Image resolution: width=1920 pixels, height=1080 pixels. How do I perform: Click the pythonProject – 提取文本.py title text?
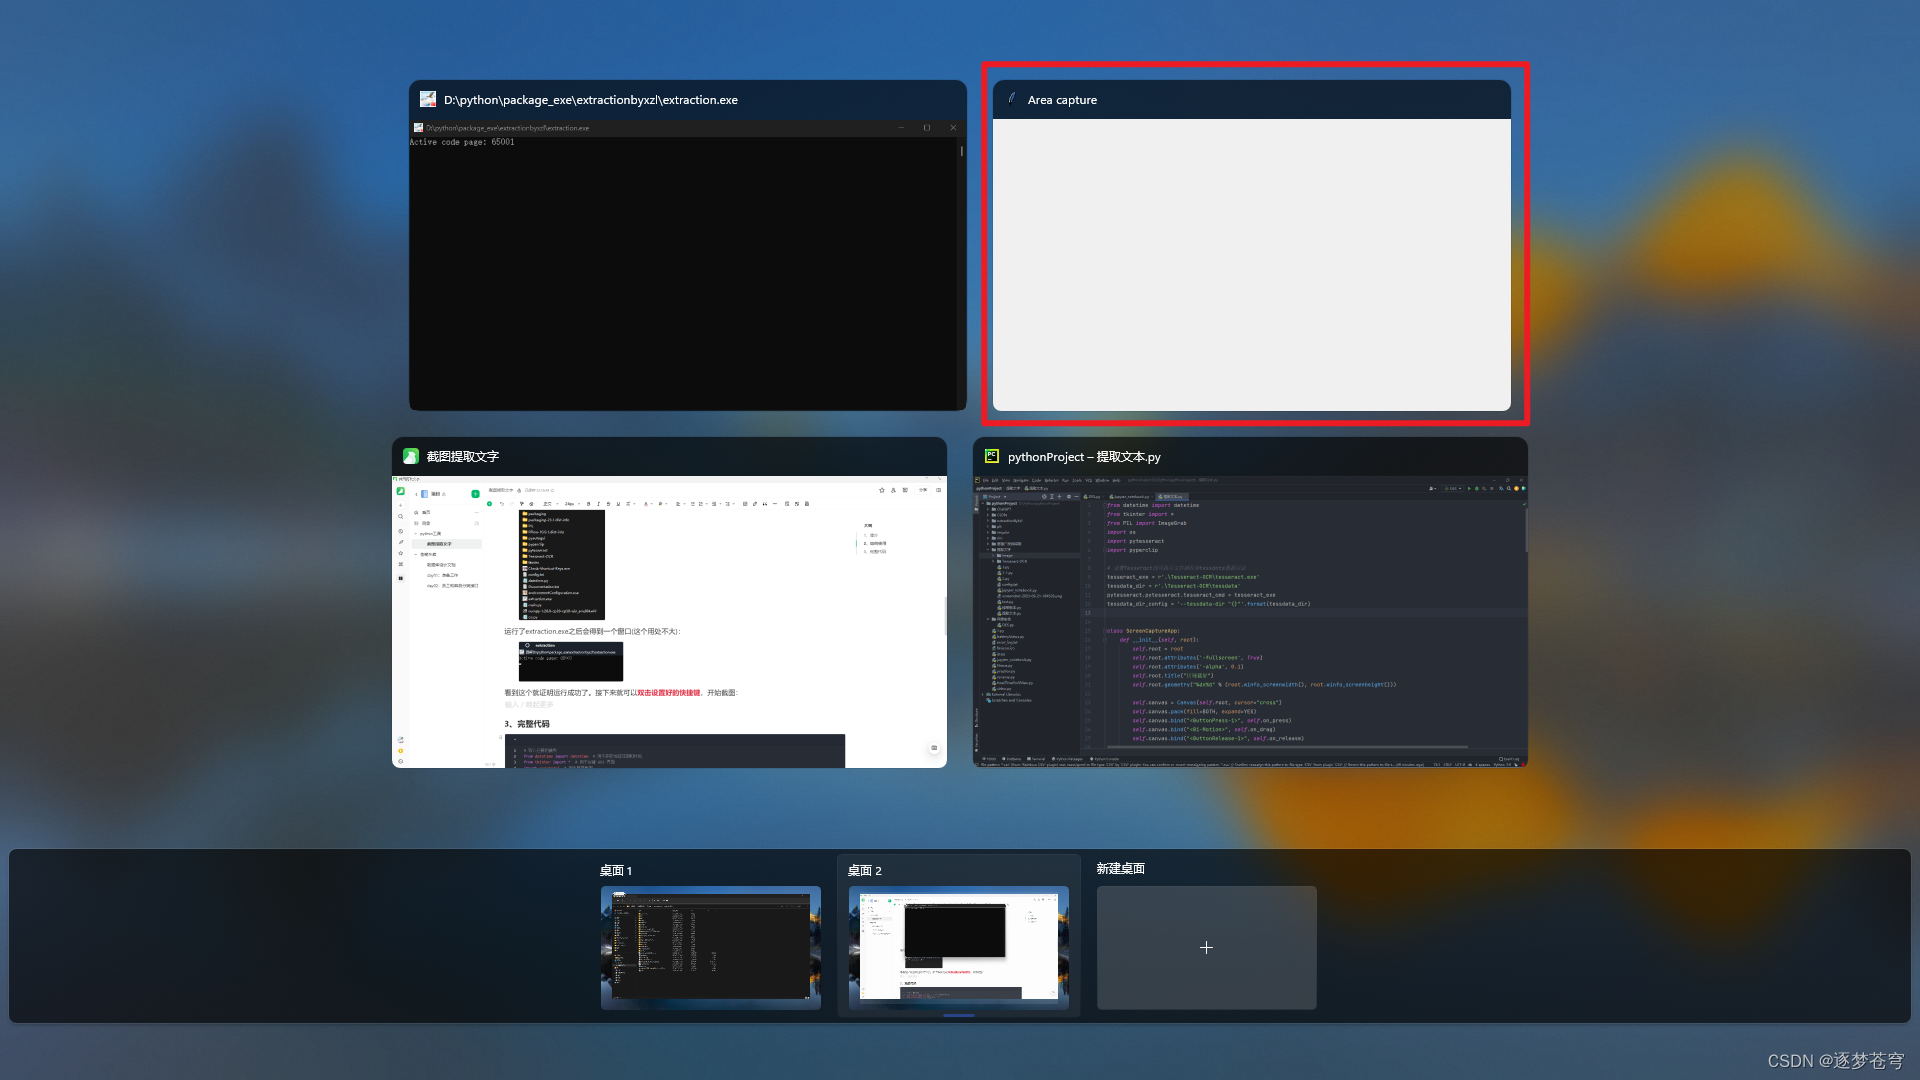coord(1084,457)
